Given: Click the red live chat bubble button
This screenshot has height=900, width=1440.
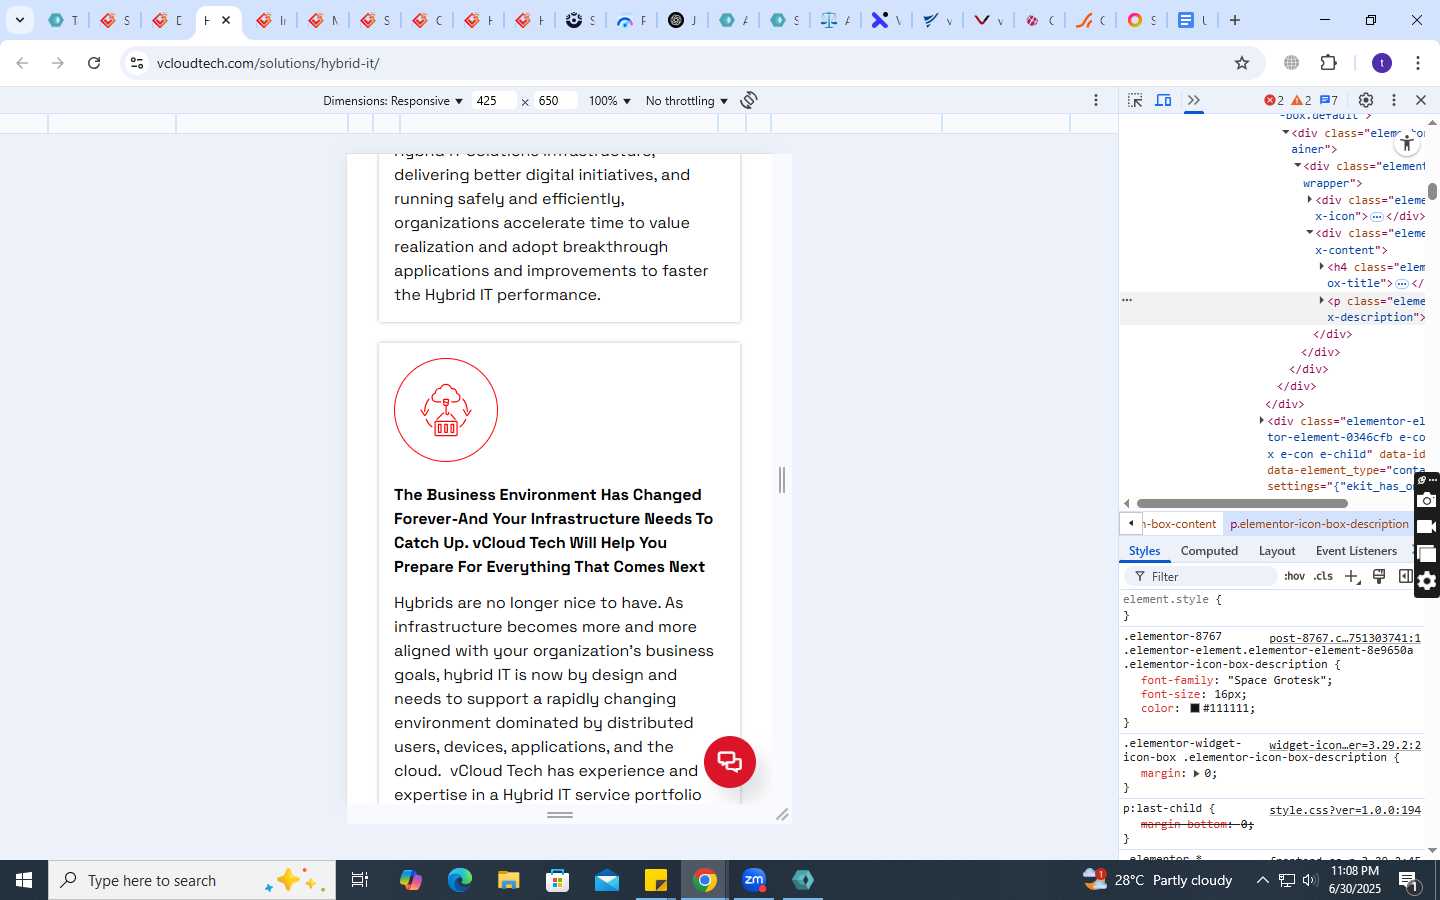Looking at the screenshot, I should [x=730, y=762].
